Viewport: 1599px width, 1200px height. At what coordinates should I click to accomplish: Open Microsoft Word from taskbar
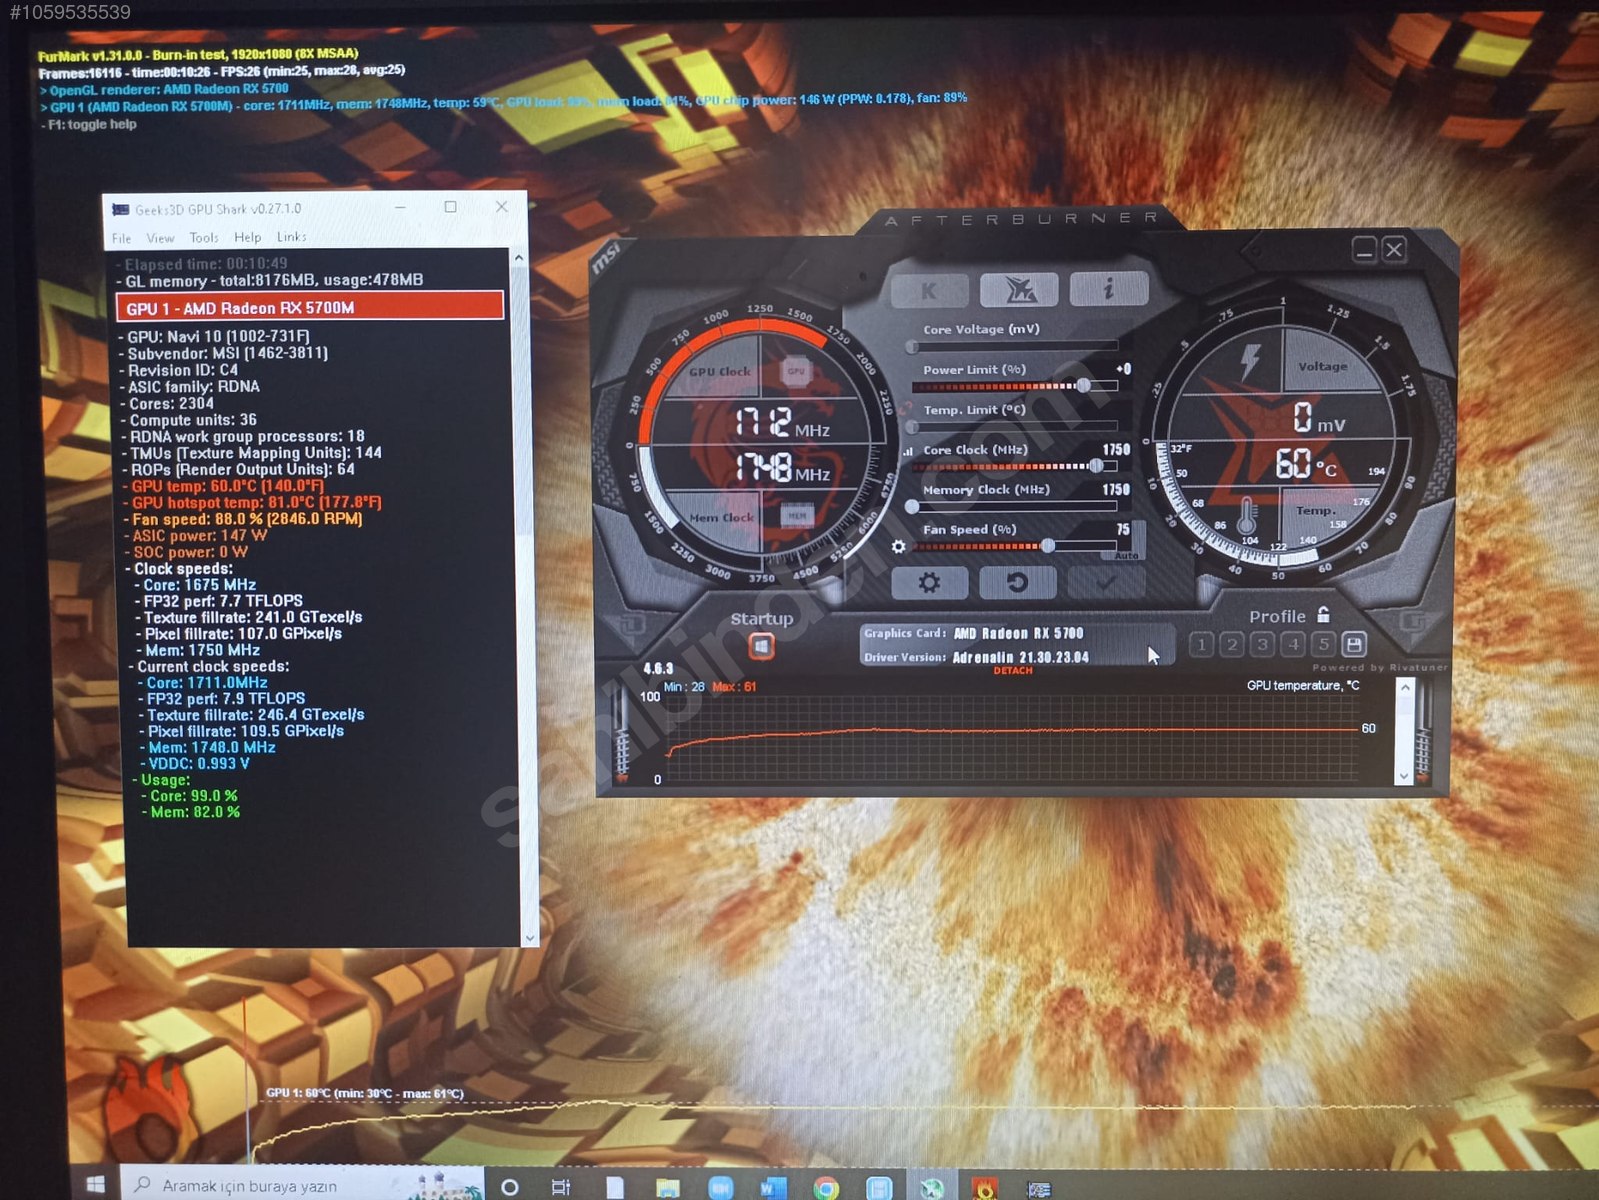pos(773,1187)
